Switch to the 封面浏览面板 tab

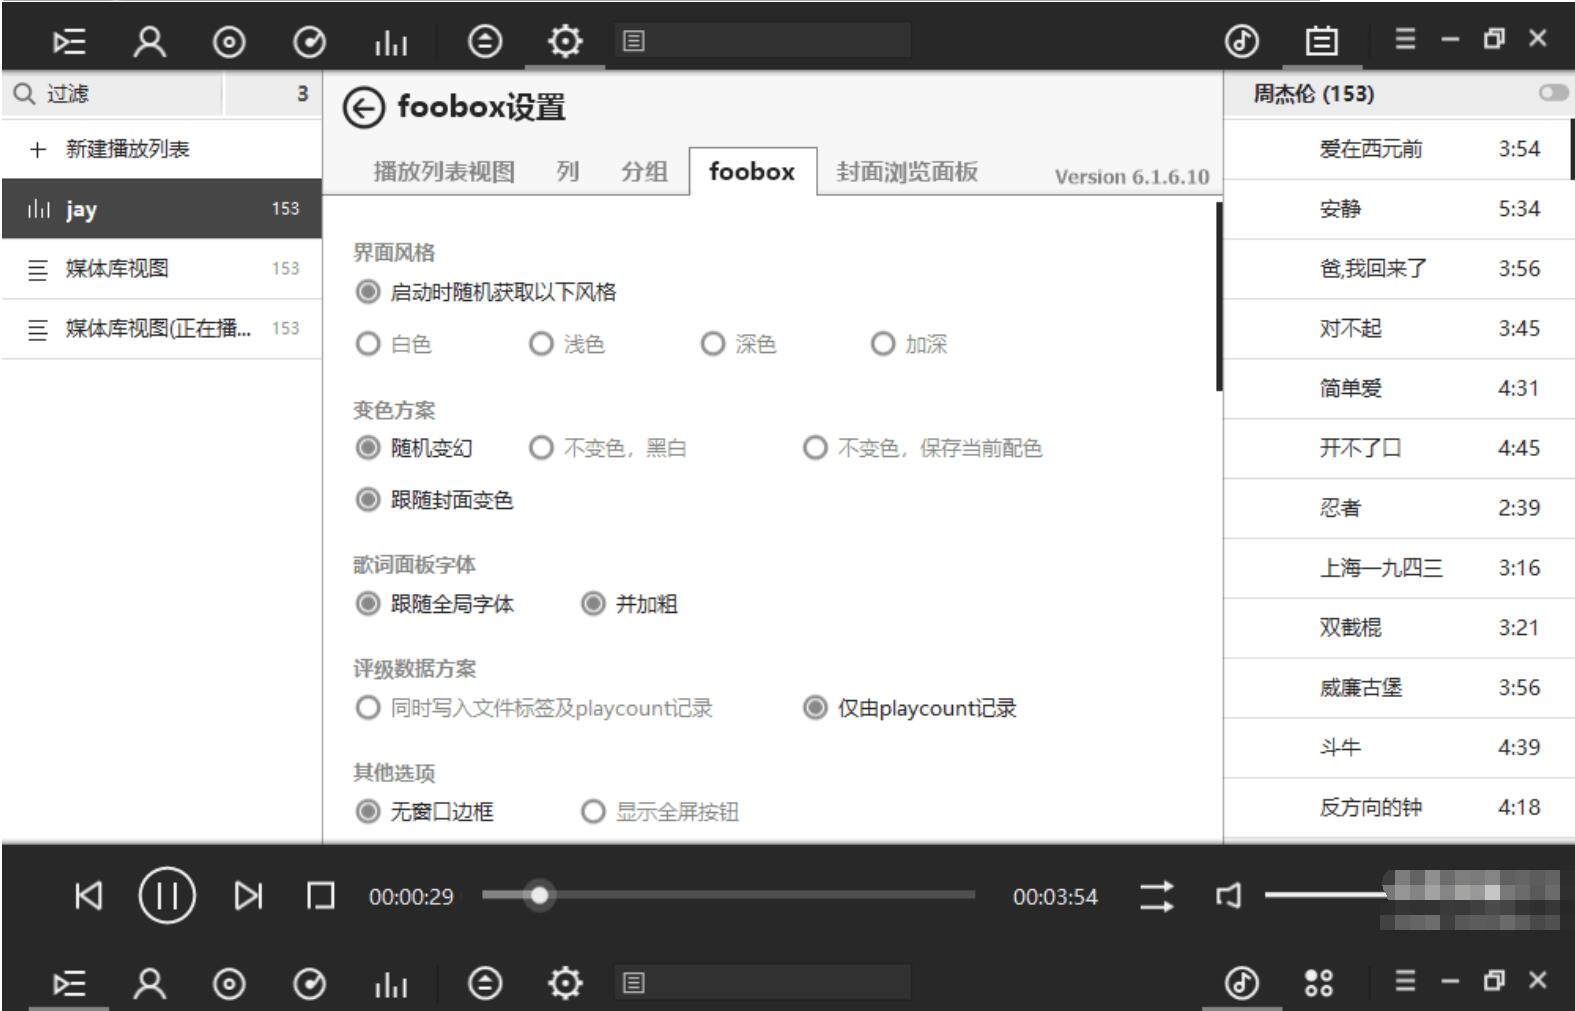pos(907,172)
